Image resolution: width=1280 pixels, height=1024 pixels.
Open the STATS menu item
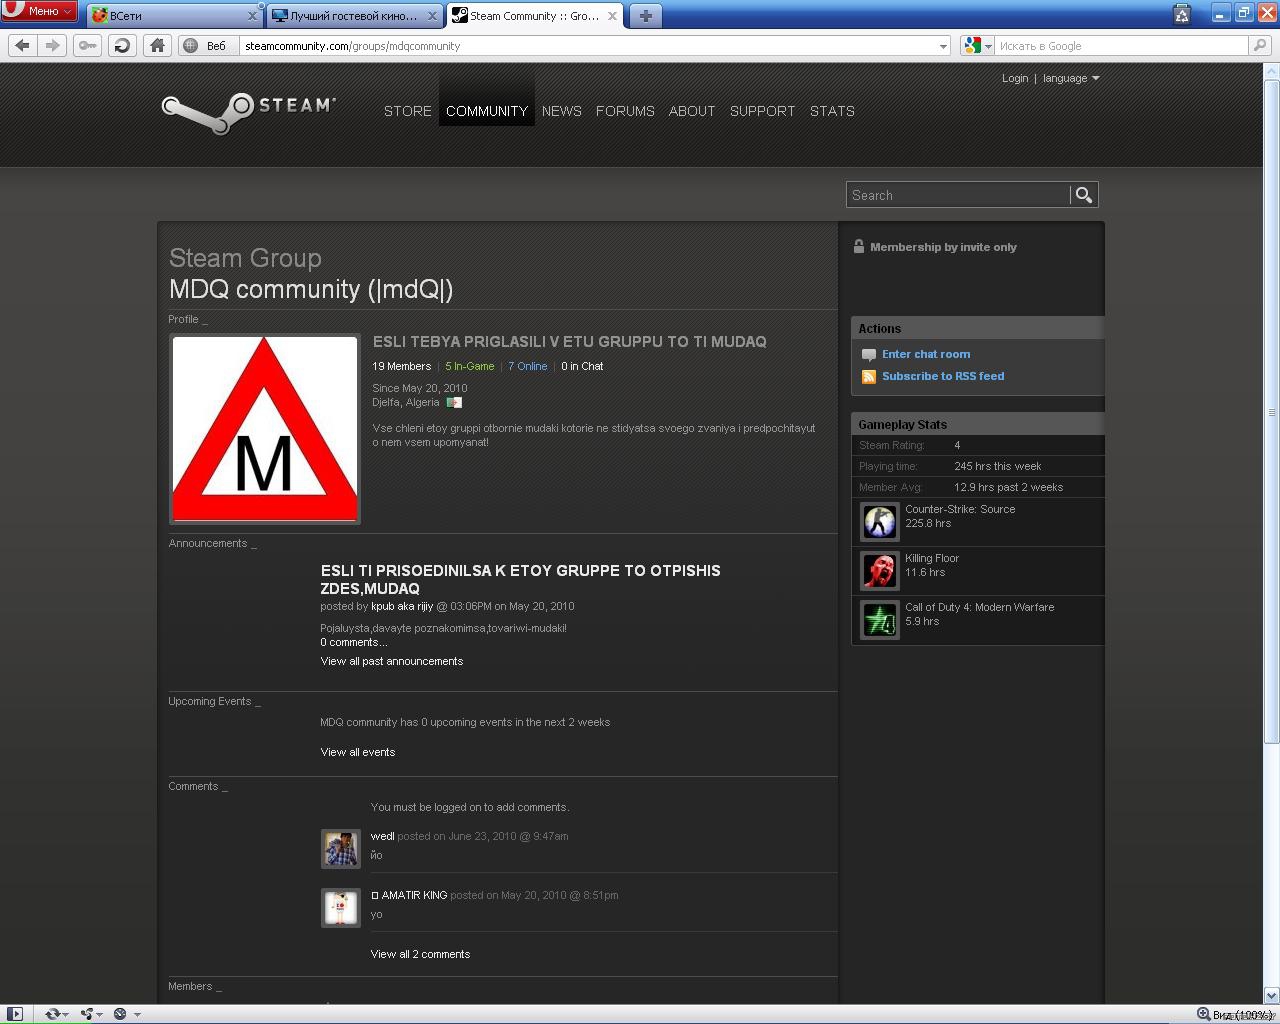click(832, 111)
